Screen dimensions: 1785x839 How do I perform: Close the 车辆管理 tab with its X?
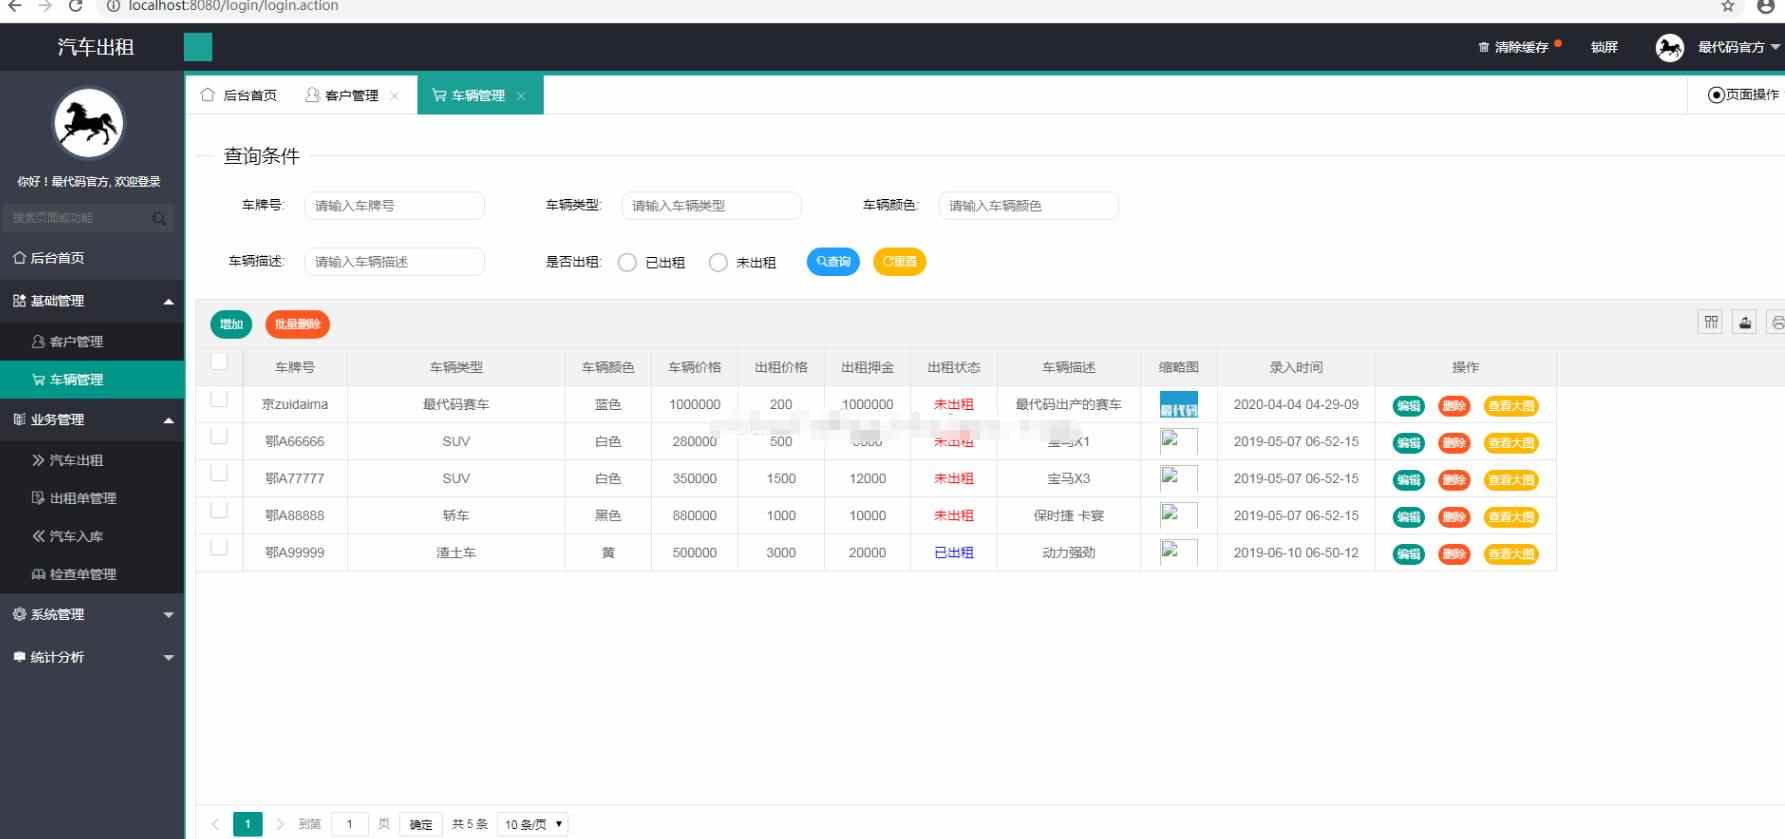(521, 96)
